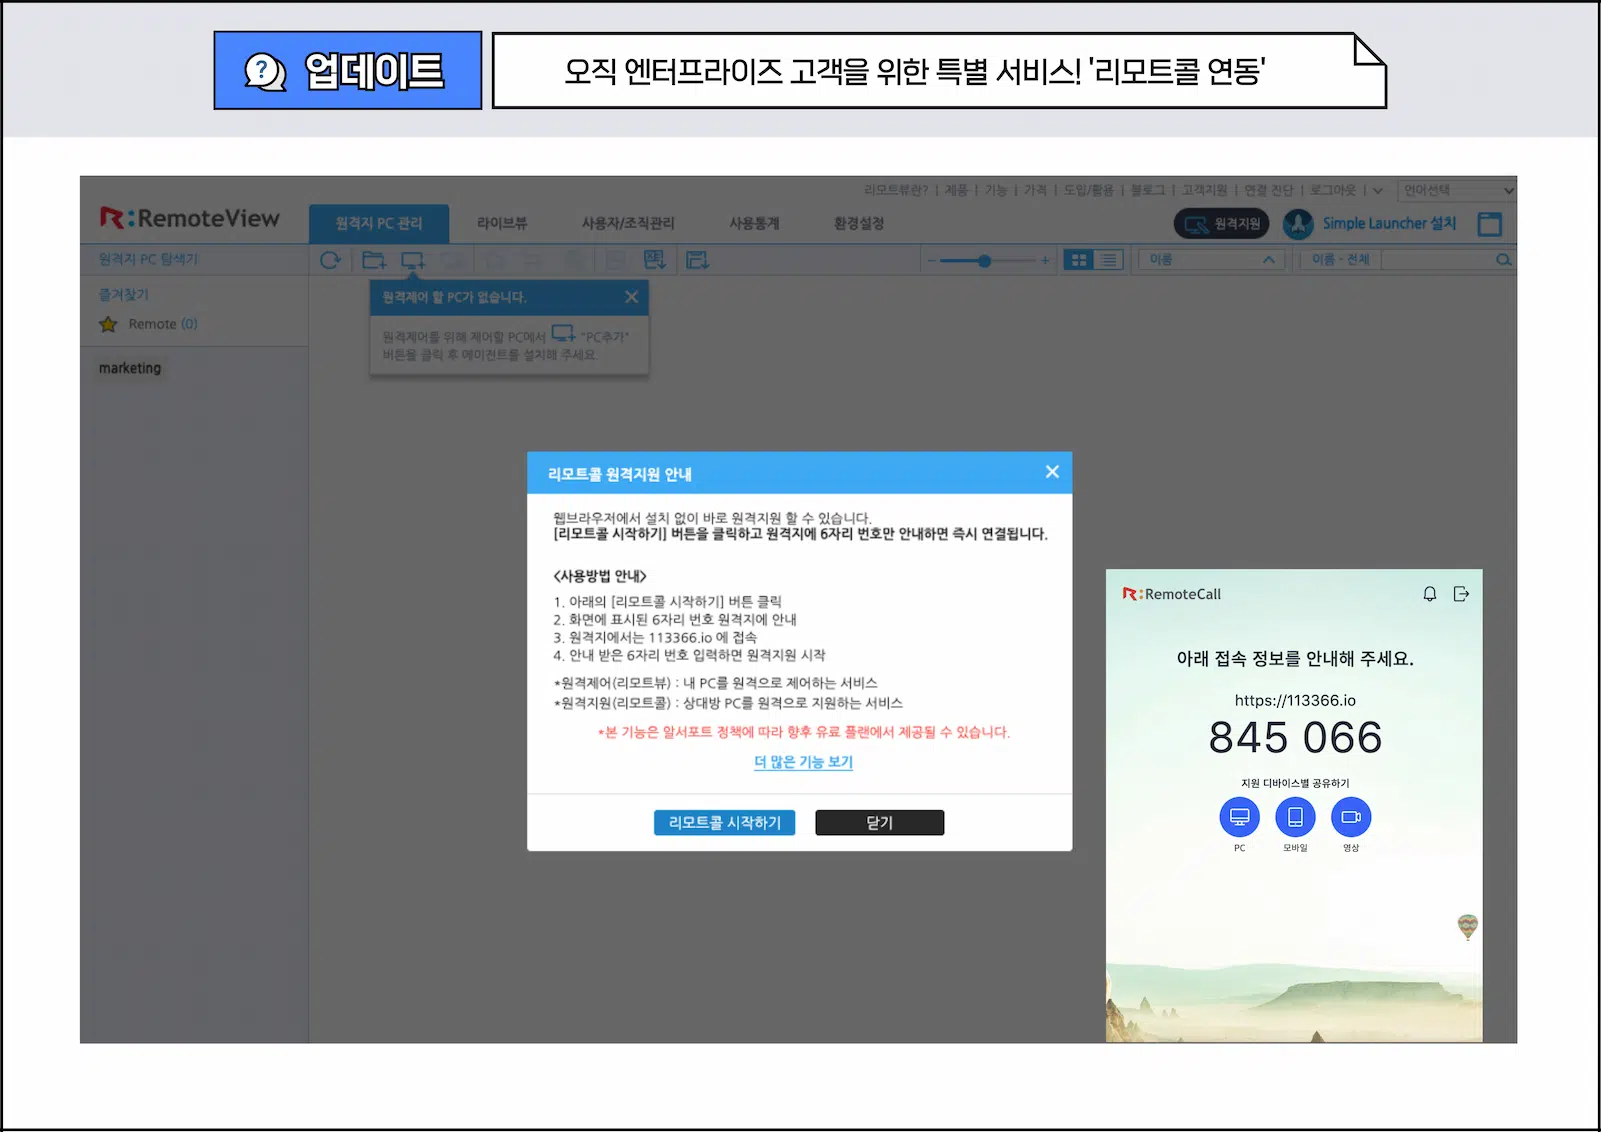Screen dimensions: 1601x1132
Task: Select the PC sharing icon in RemoteCall
Action: [x=1239, y=817]
